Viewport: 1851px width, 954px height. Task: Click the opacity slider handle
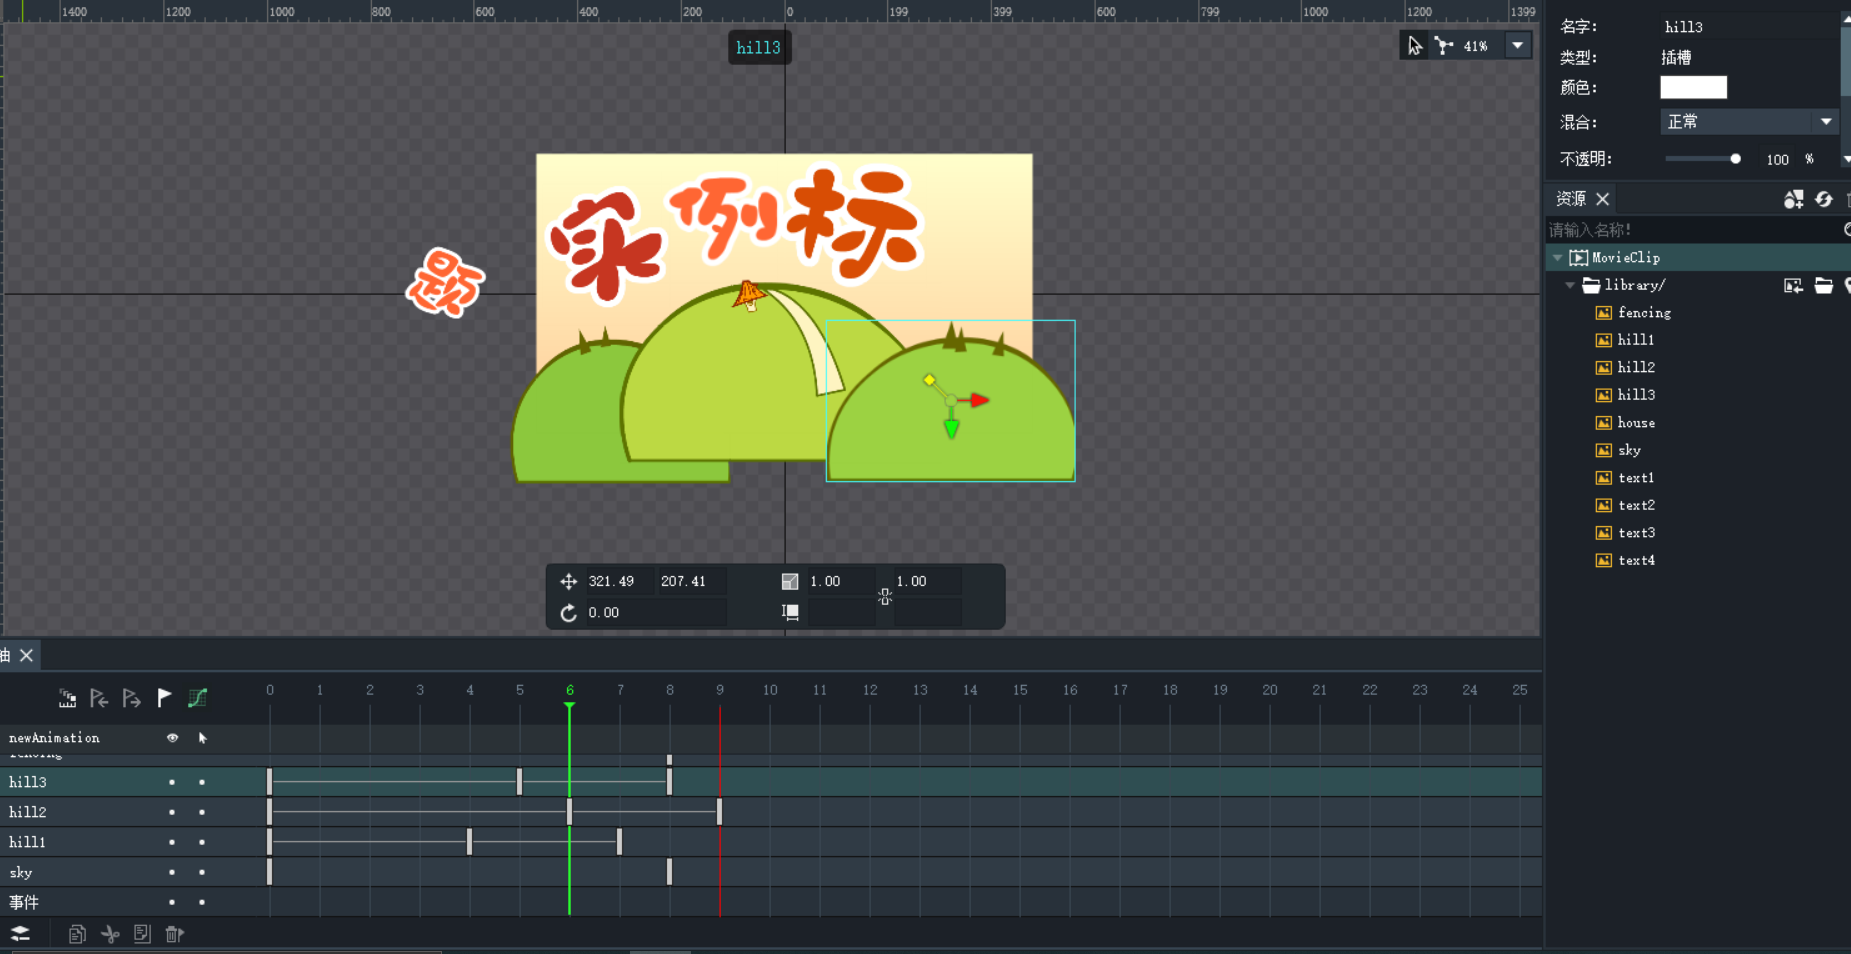coord(1735,159)
